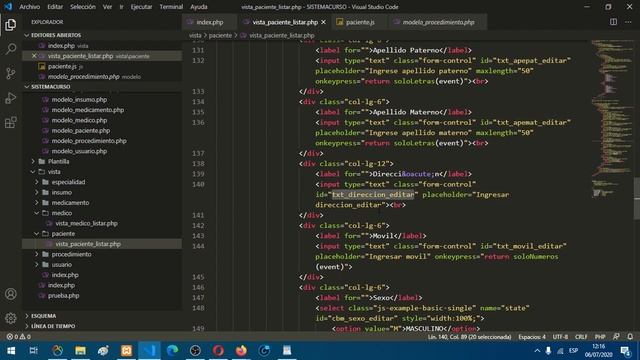Open the Extensions view
The height and width of the screenshot is (360, 640).
[11, 122]
